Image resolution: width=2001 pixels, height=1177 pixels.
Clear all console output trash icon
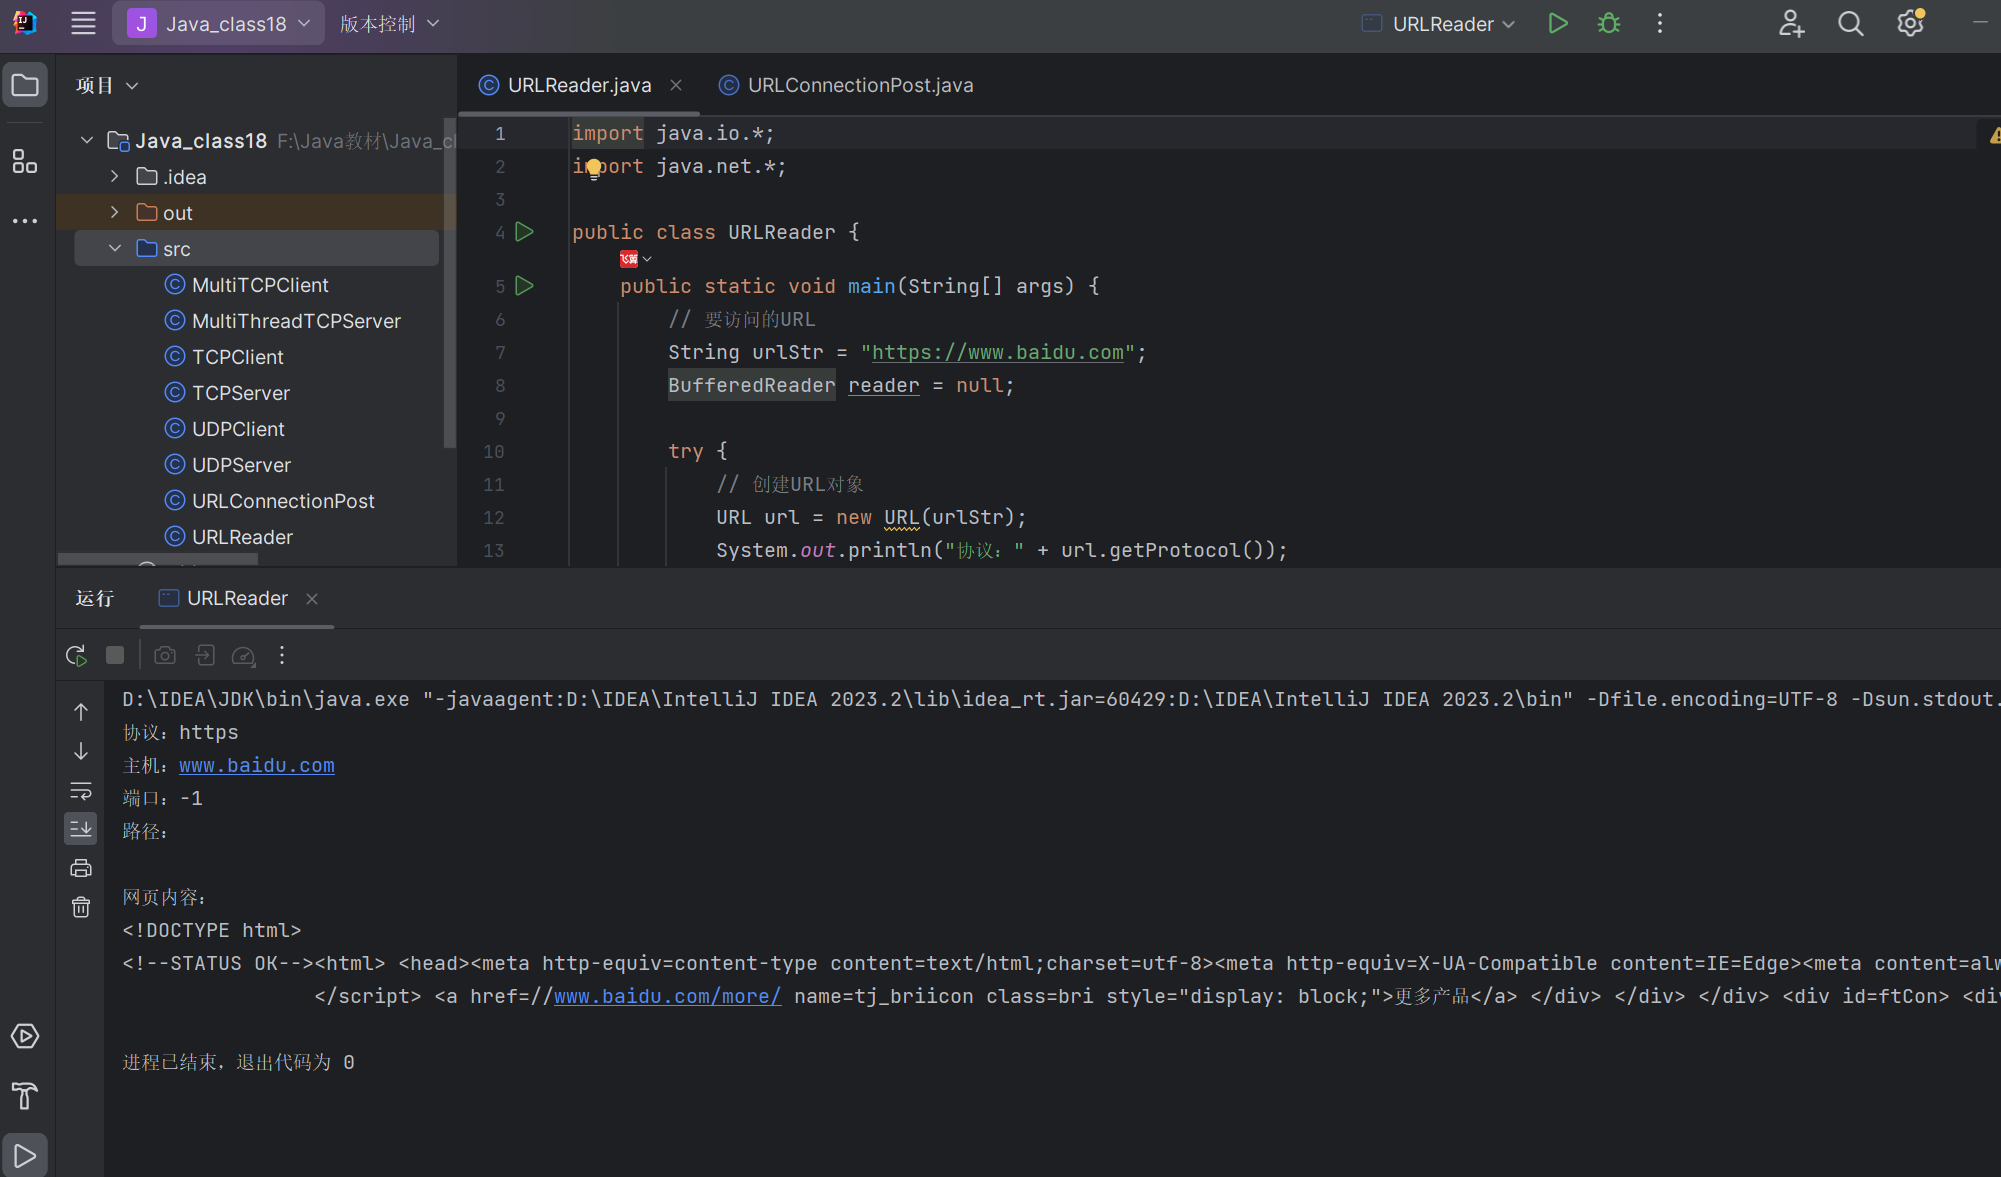[x=81, y=907]
